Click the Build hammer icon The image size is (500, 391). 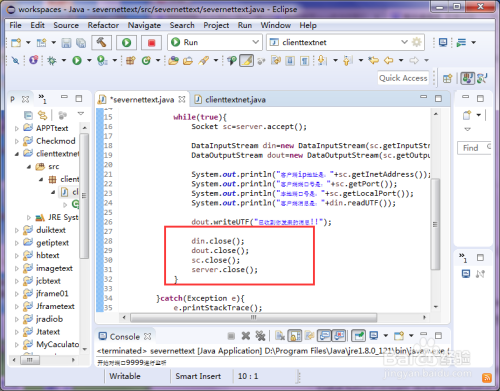point(101,42)
